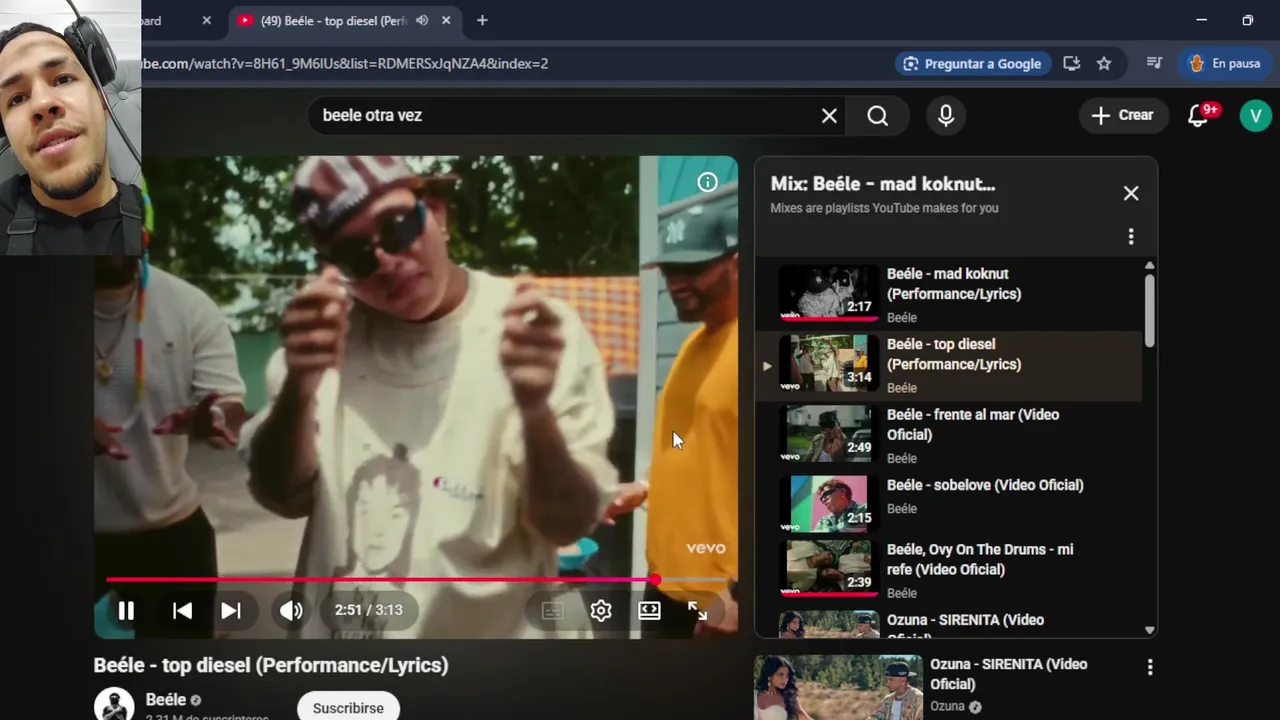Play 'Beéle - sobelove (Video Oficial)'
Image resolution: width=1280 pixels, height=720 pixels.
click(x=985, y=485)
